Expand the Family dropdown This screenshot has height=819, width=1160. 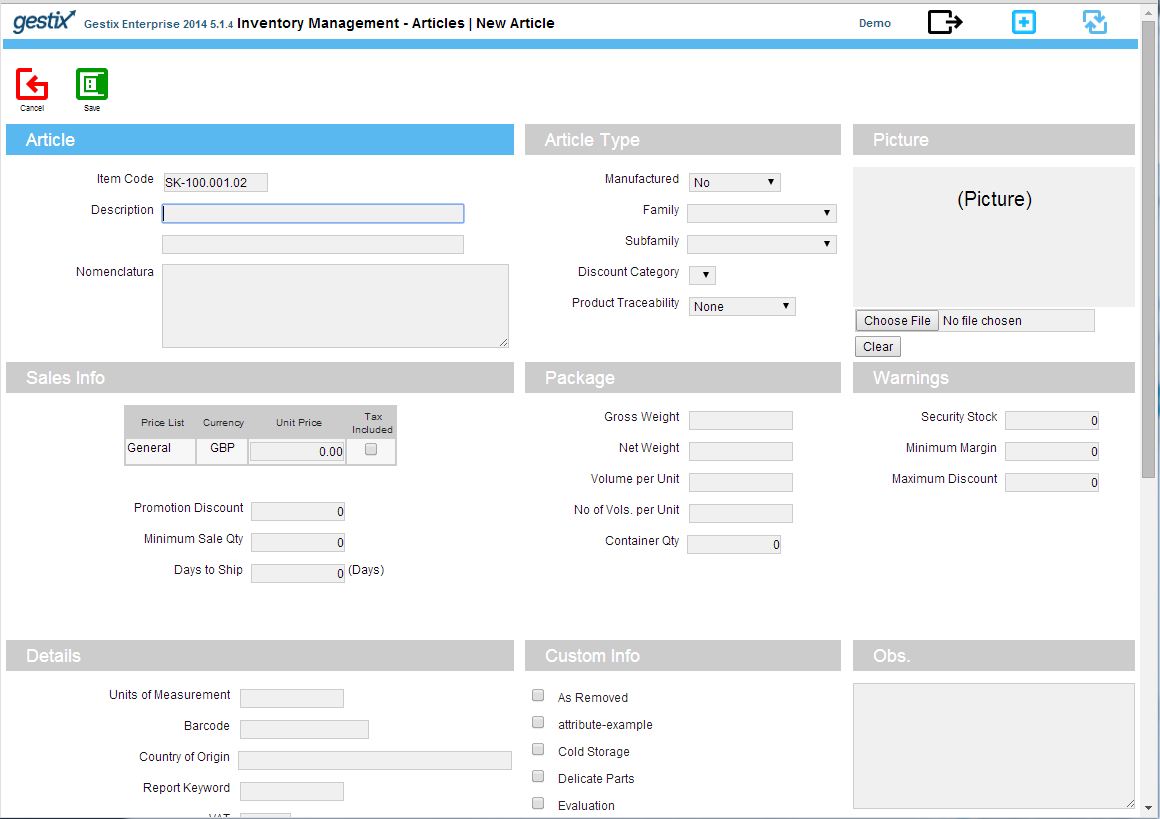coord(762,213)
